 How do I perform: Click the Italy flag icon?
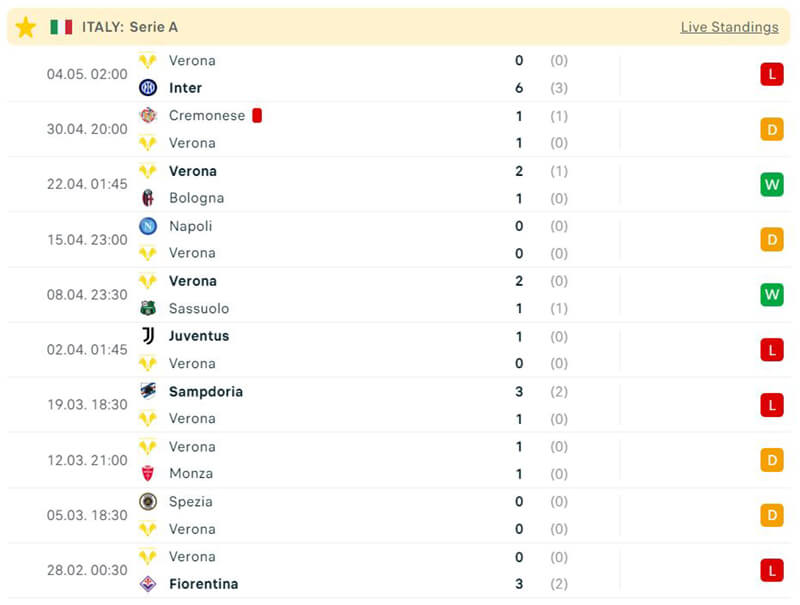pyautogui.click(x=61, y=27)
